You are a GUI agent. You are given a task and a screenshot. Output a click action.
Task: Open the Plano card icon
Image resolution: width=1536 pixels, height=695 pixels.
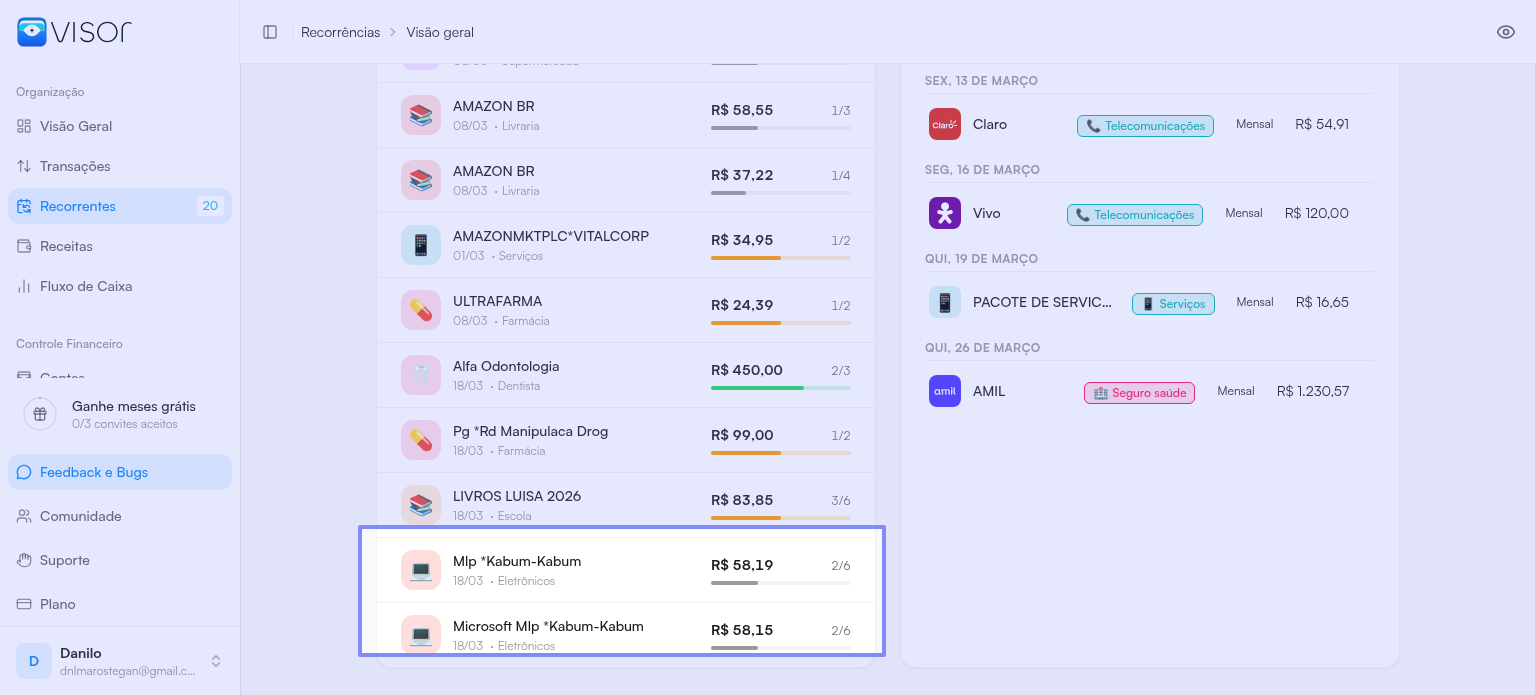24,604
